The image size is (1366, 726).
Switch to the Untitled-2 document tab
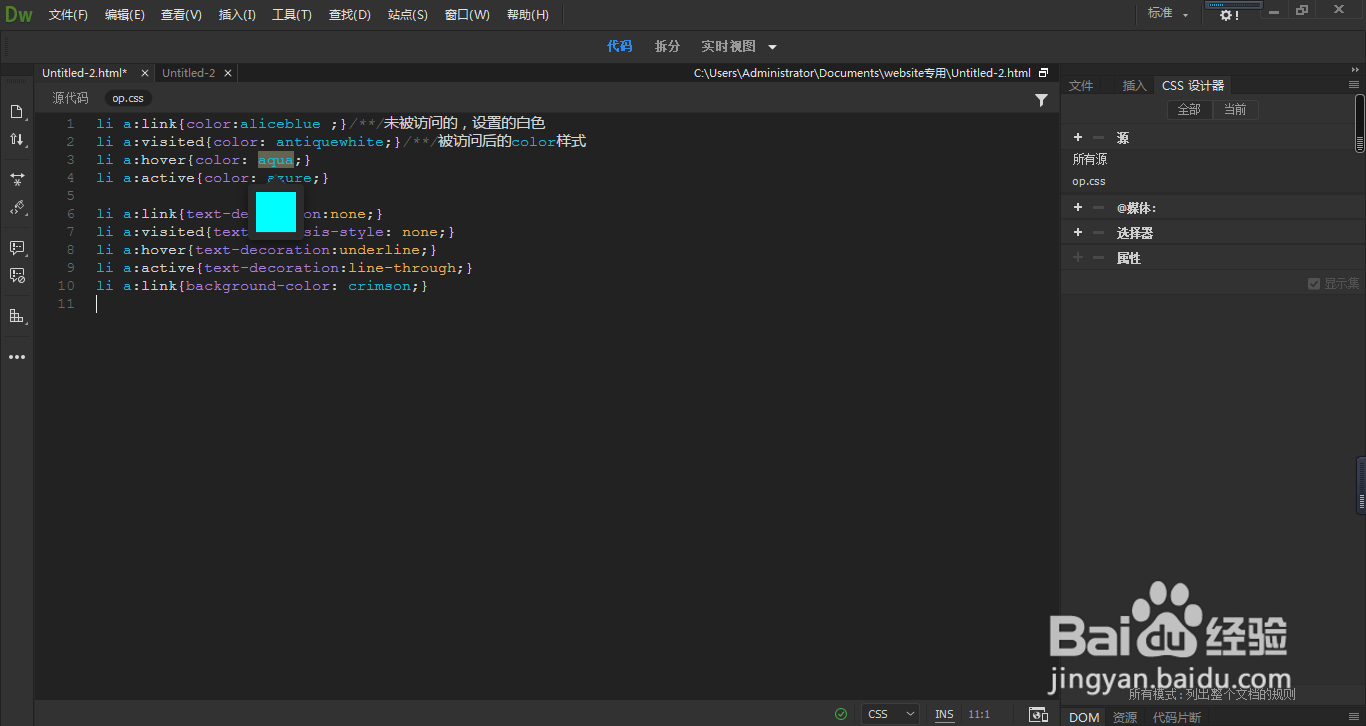click(189, 73)
